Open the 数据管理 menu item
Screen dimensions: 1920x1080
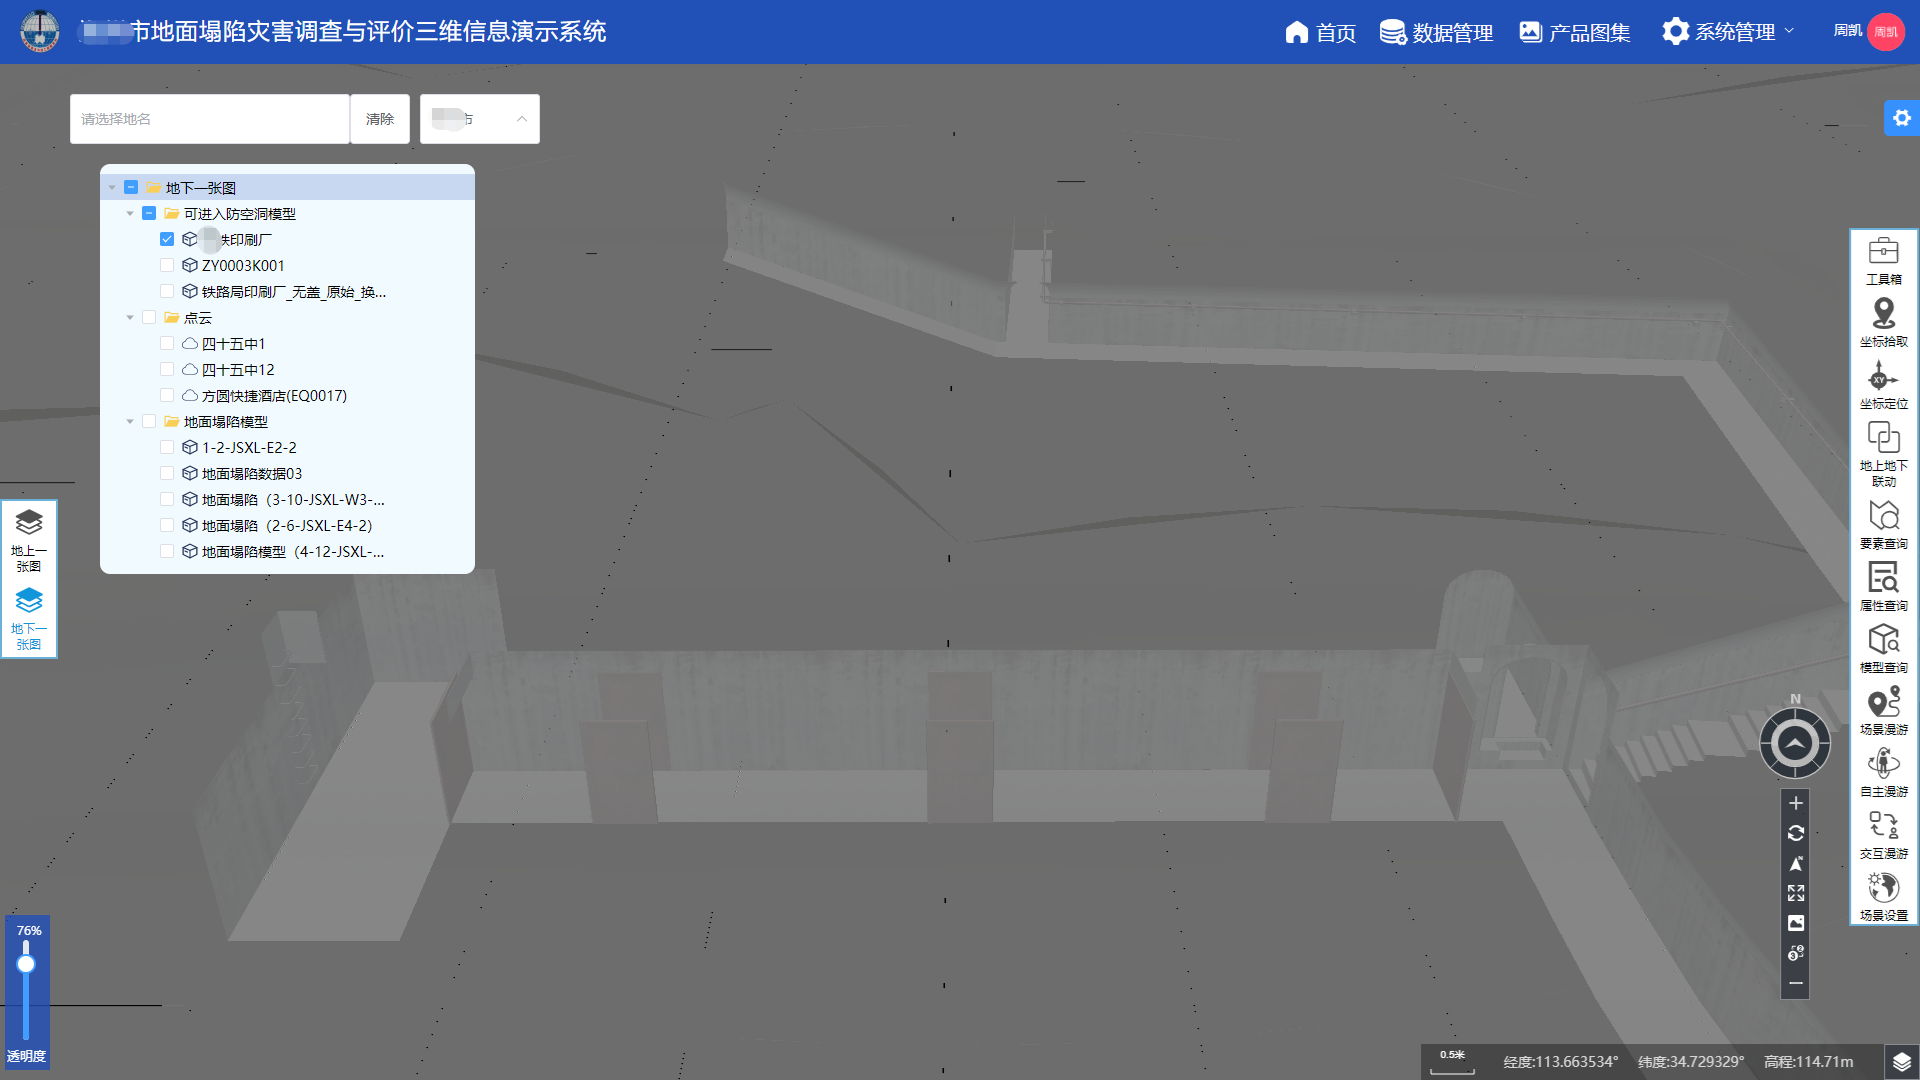[1436, 32]
